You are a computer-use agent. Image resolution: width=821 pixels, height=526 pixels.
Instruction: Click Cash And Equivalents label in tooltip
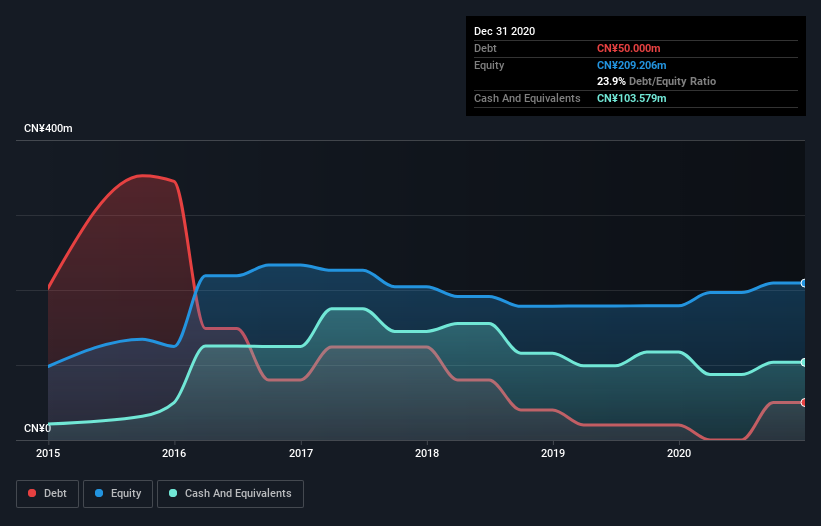pos(527,98)
